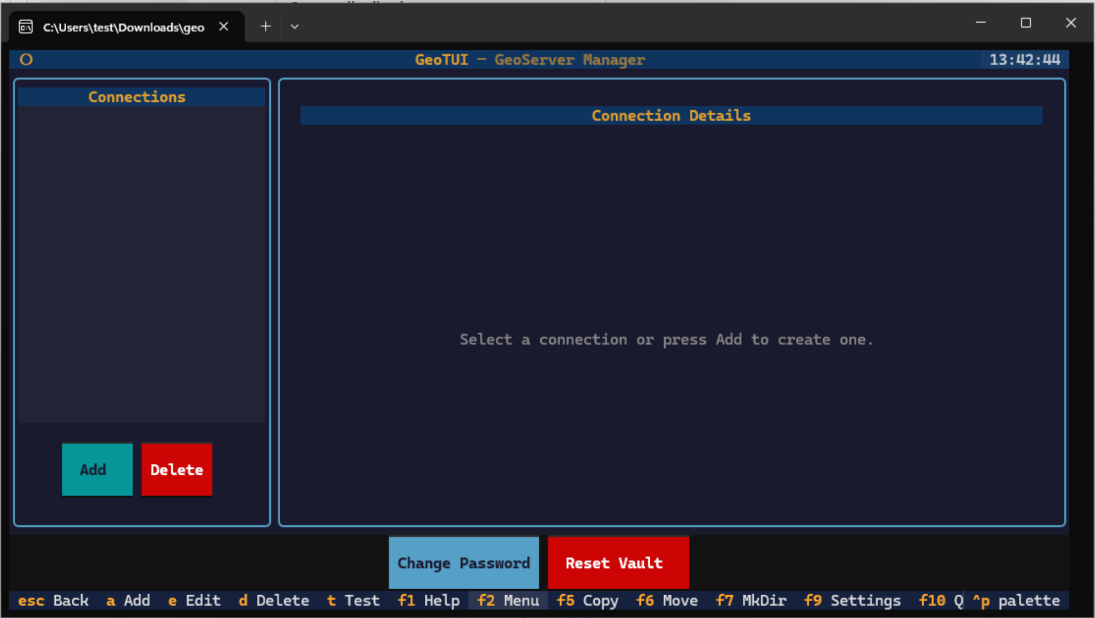Open a new terminal tab with plus
Image resolution: width=1095 pixels, height=618 pixels.
coord(265,27)
